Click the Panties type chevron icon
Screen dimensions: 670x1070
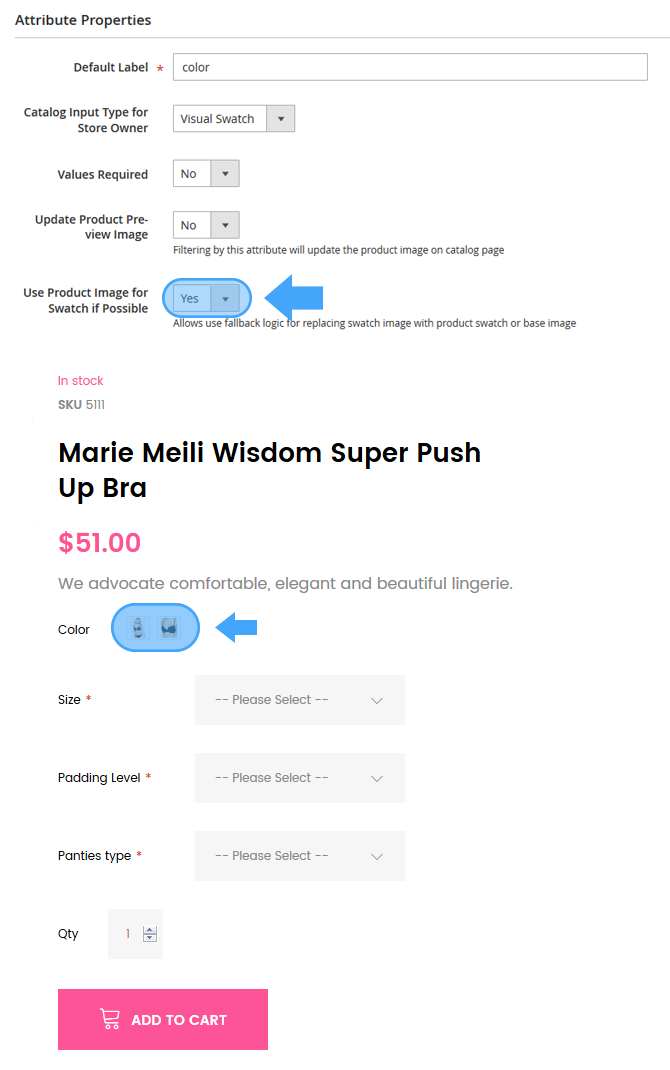point(377,856)
